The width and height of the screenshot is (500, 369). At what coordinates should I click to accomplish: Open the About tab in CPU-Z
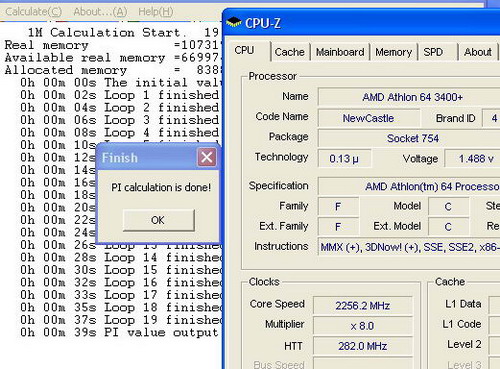click(x=478, y=52)
